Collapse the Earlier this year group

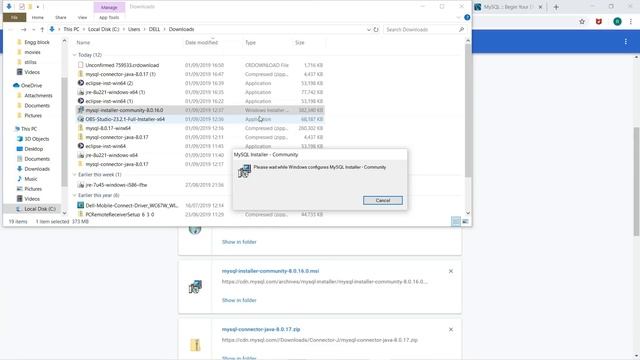74,196
